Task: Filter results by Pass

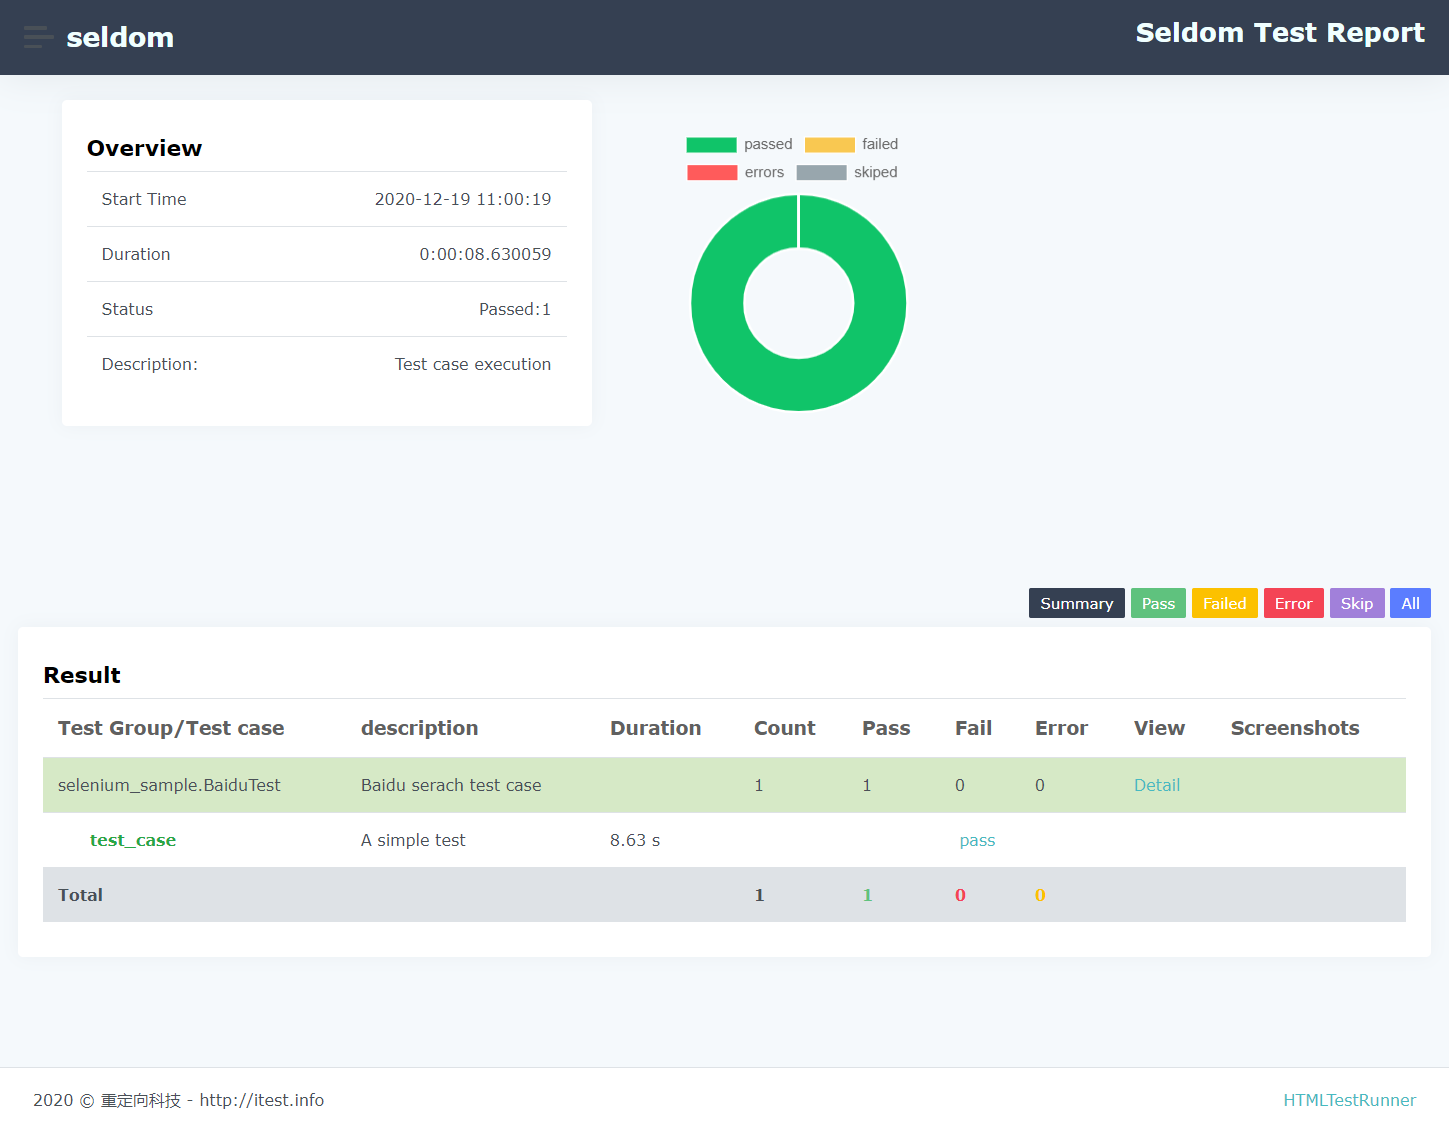Action: [x=1158, y=603]
